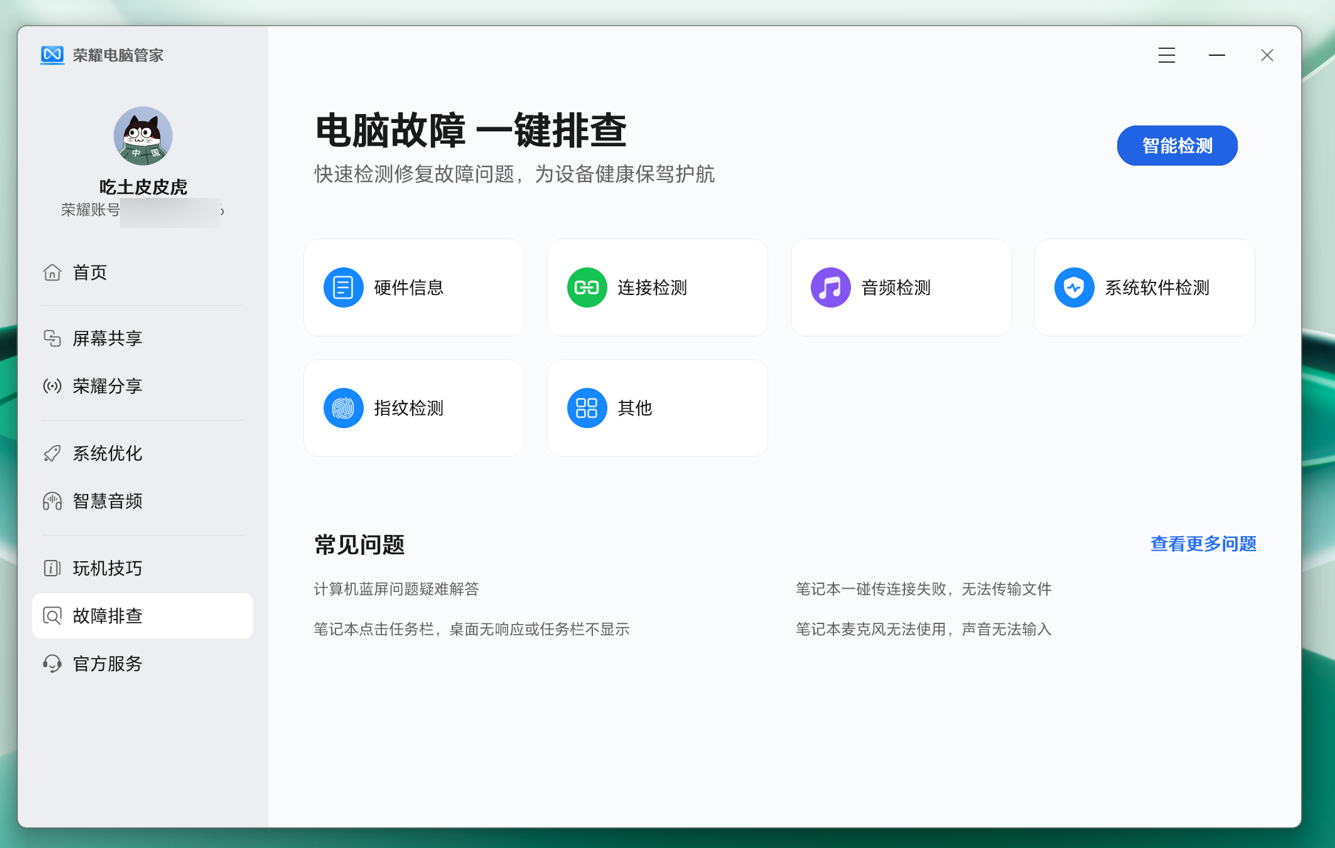Open the 连接检测 card label
Image resolution: width=1335 pixels, height=848 pixels.
(652, 288)
